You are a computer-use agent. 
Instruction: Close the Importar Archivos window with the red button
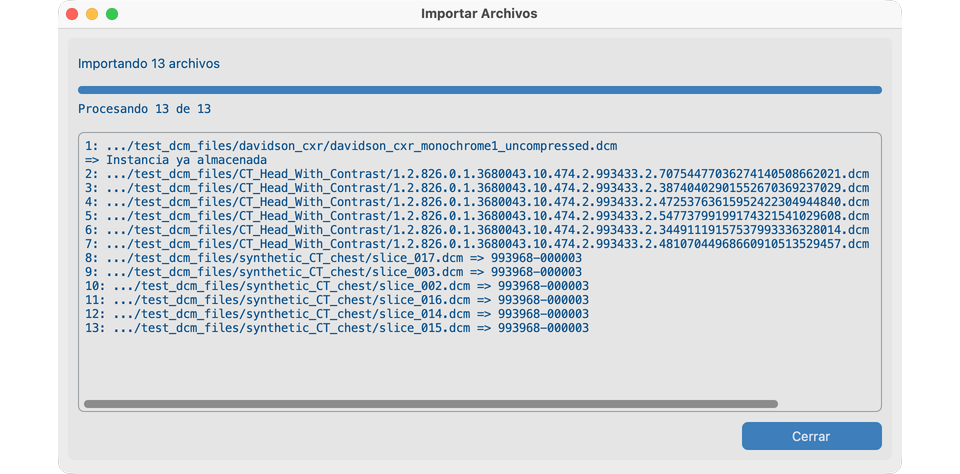point(72,14)
